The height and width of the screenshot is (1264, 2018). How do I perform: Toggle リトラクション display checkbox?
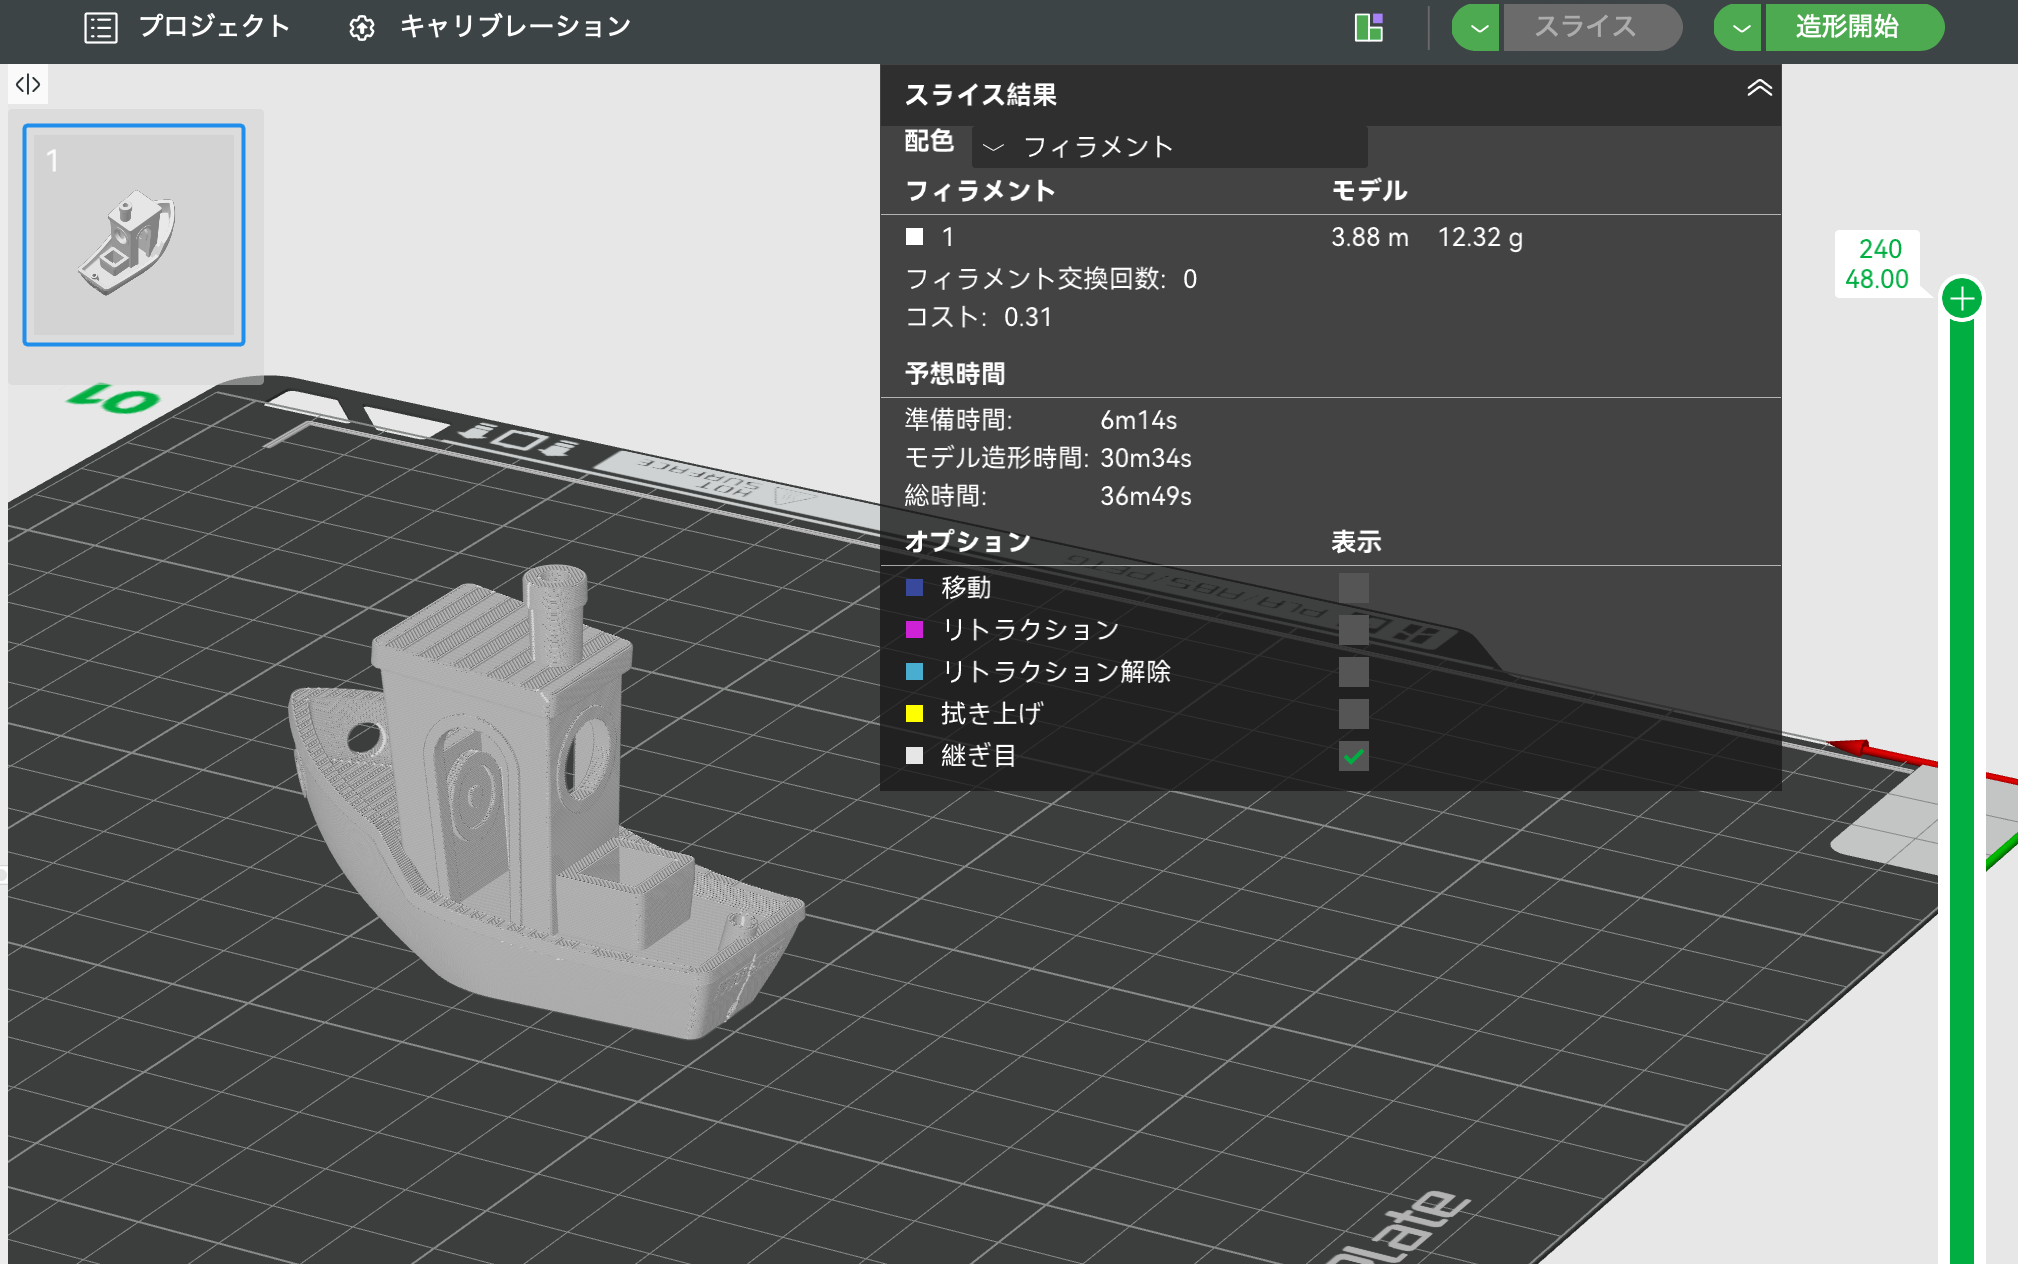[1353, 630]
